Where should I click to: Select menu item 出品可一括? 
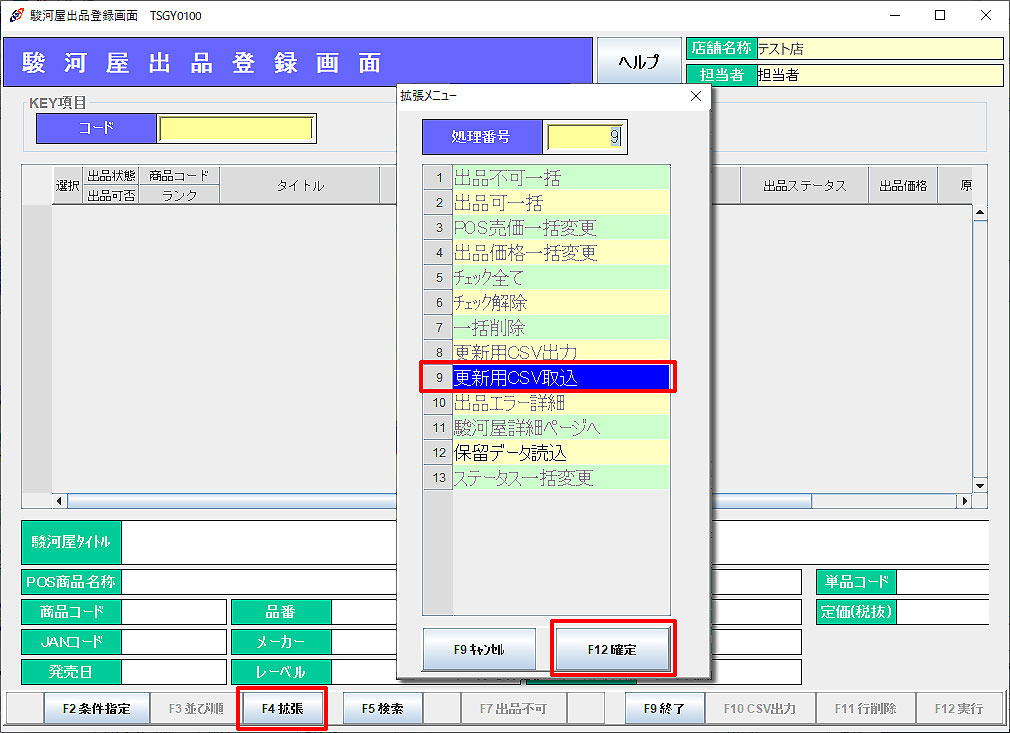[x=560, y=203]
